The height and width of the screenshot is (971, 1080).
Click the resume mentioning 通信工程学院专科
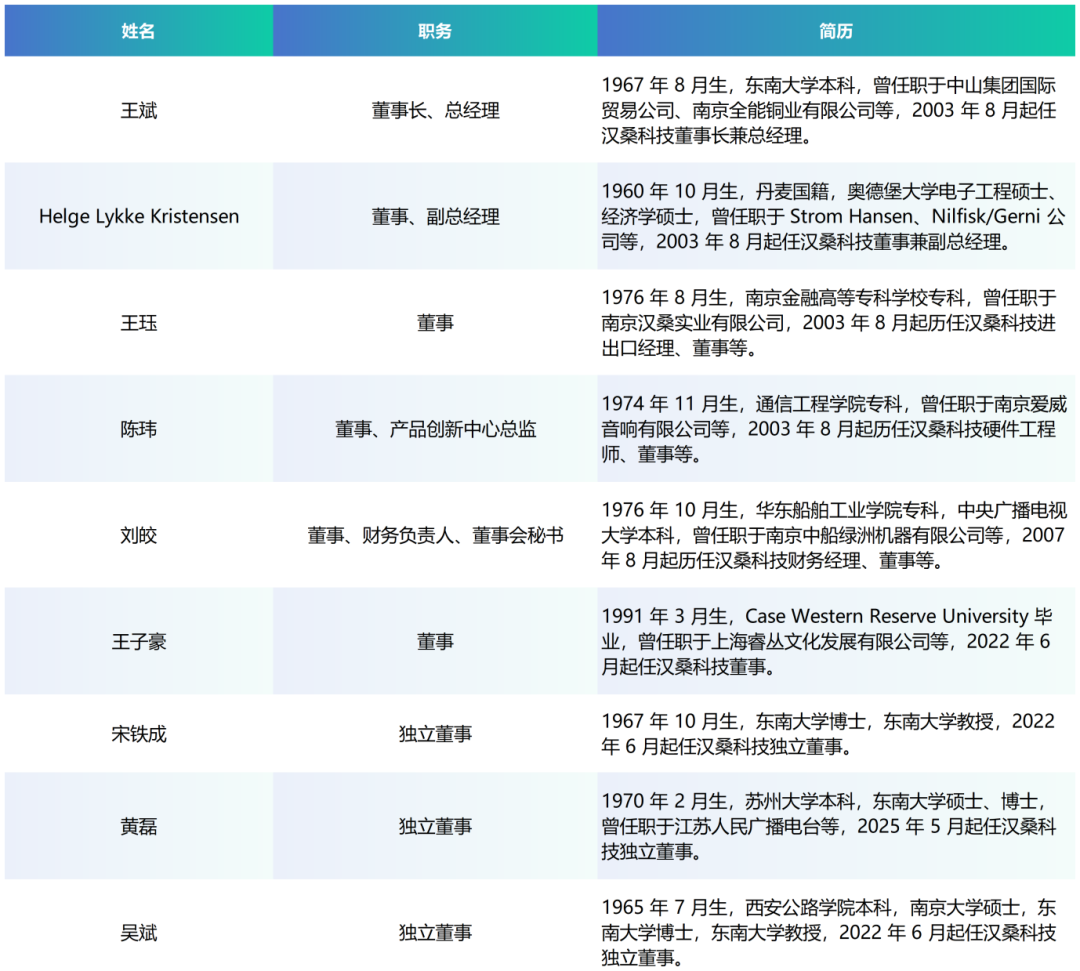(833, 429)
